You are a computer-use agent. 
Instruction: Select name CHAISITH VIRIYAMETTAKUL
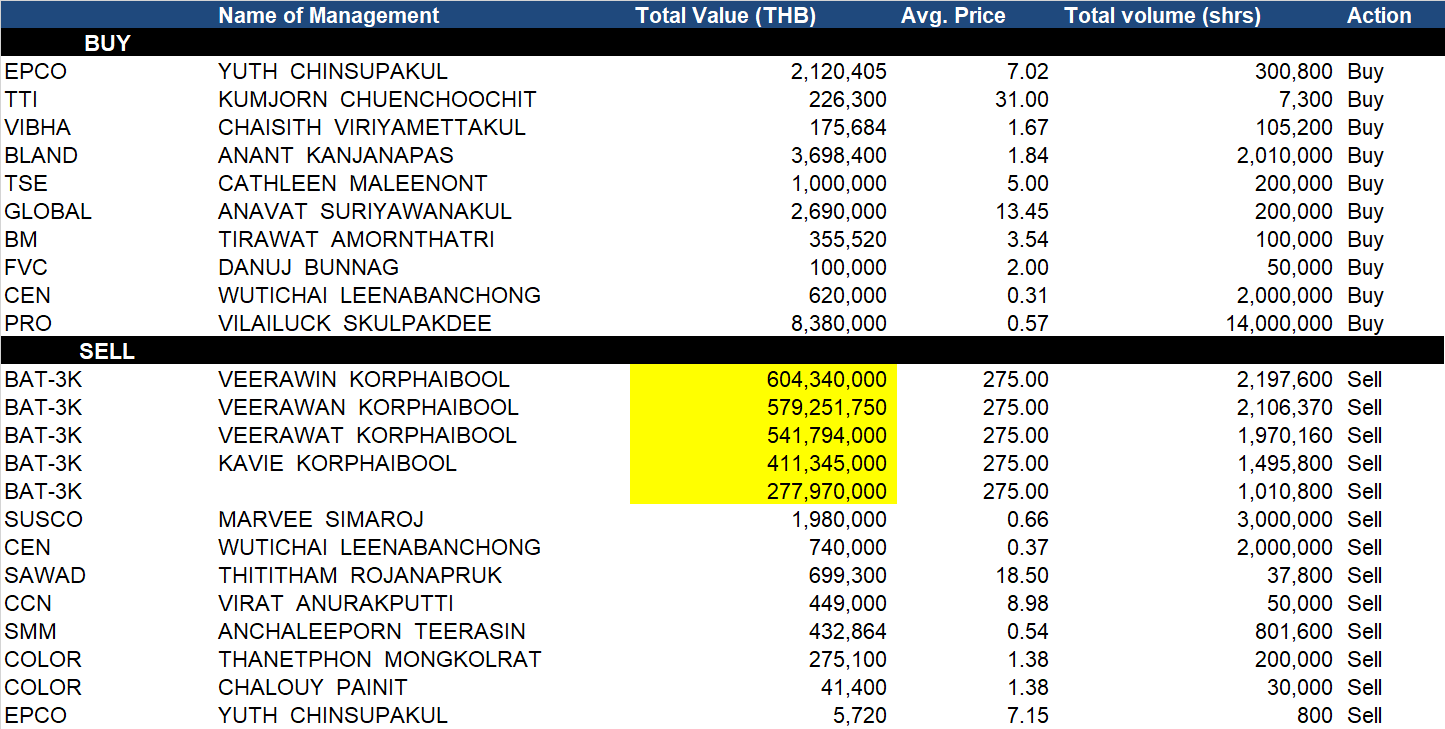pyautogui.click(x=372, y=127)
